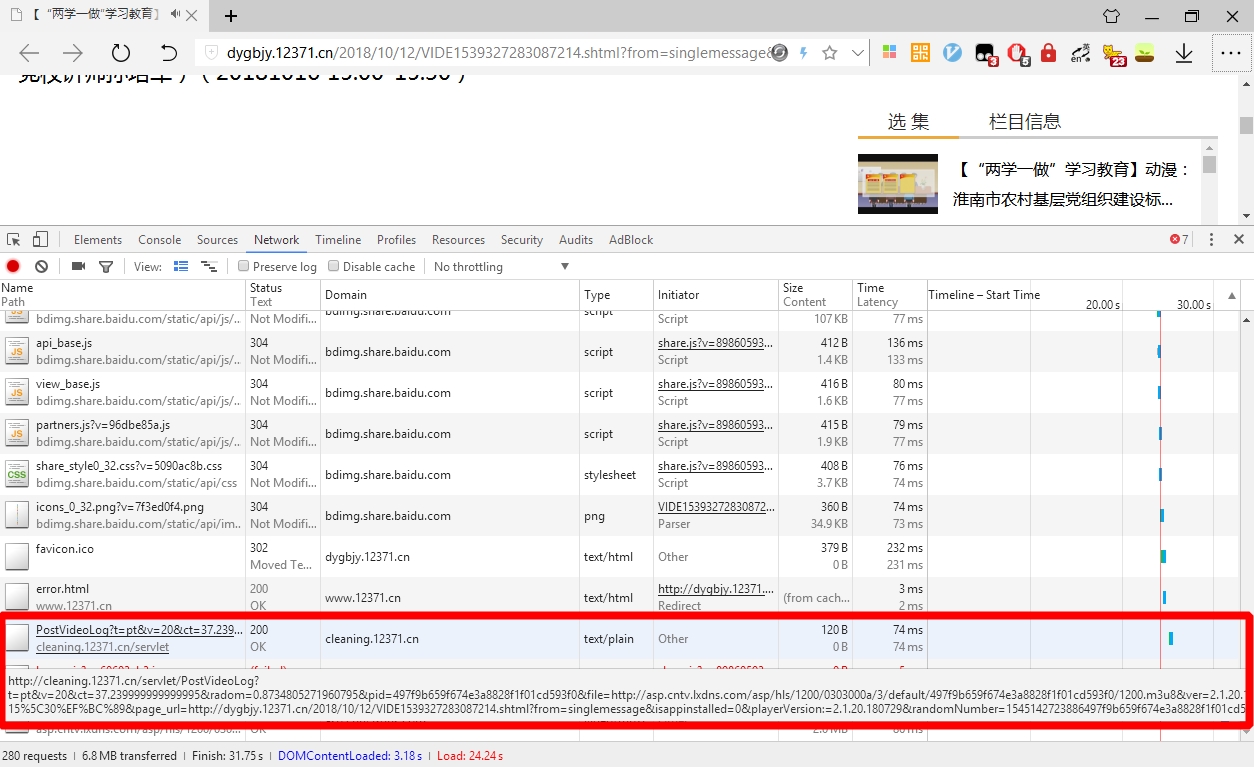Sort by Name column header
The height and width of the screenshot is (767, 1254).
[123, 295]
